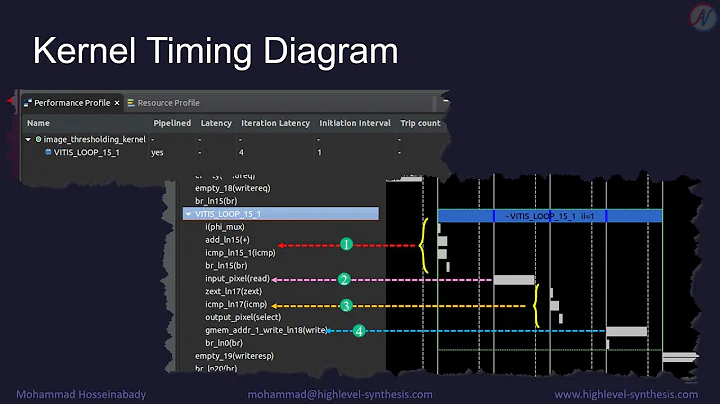
Task: Select icmp_ln17(icmp) operation
Action: point(236,304)
